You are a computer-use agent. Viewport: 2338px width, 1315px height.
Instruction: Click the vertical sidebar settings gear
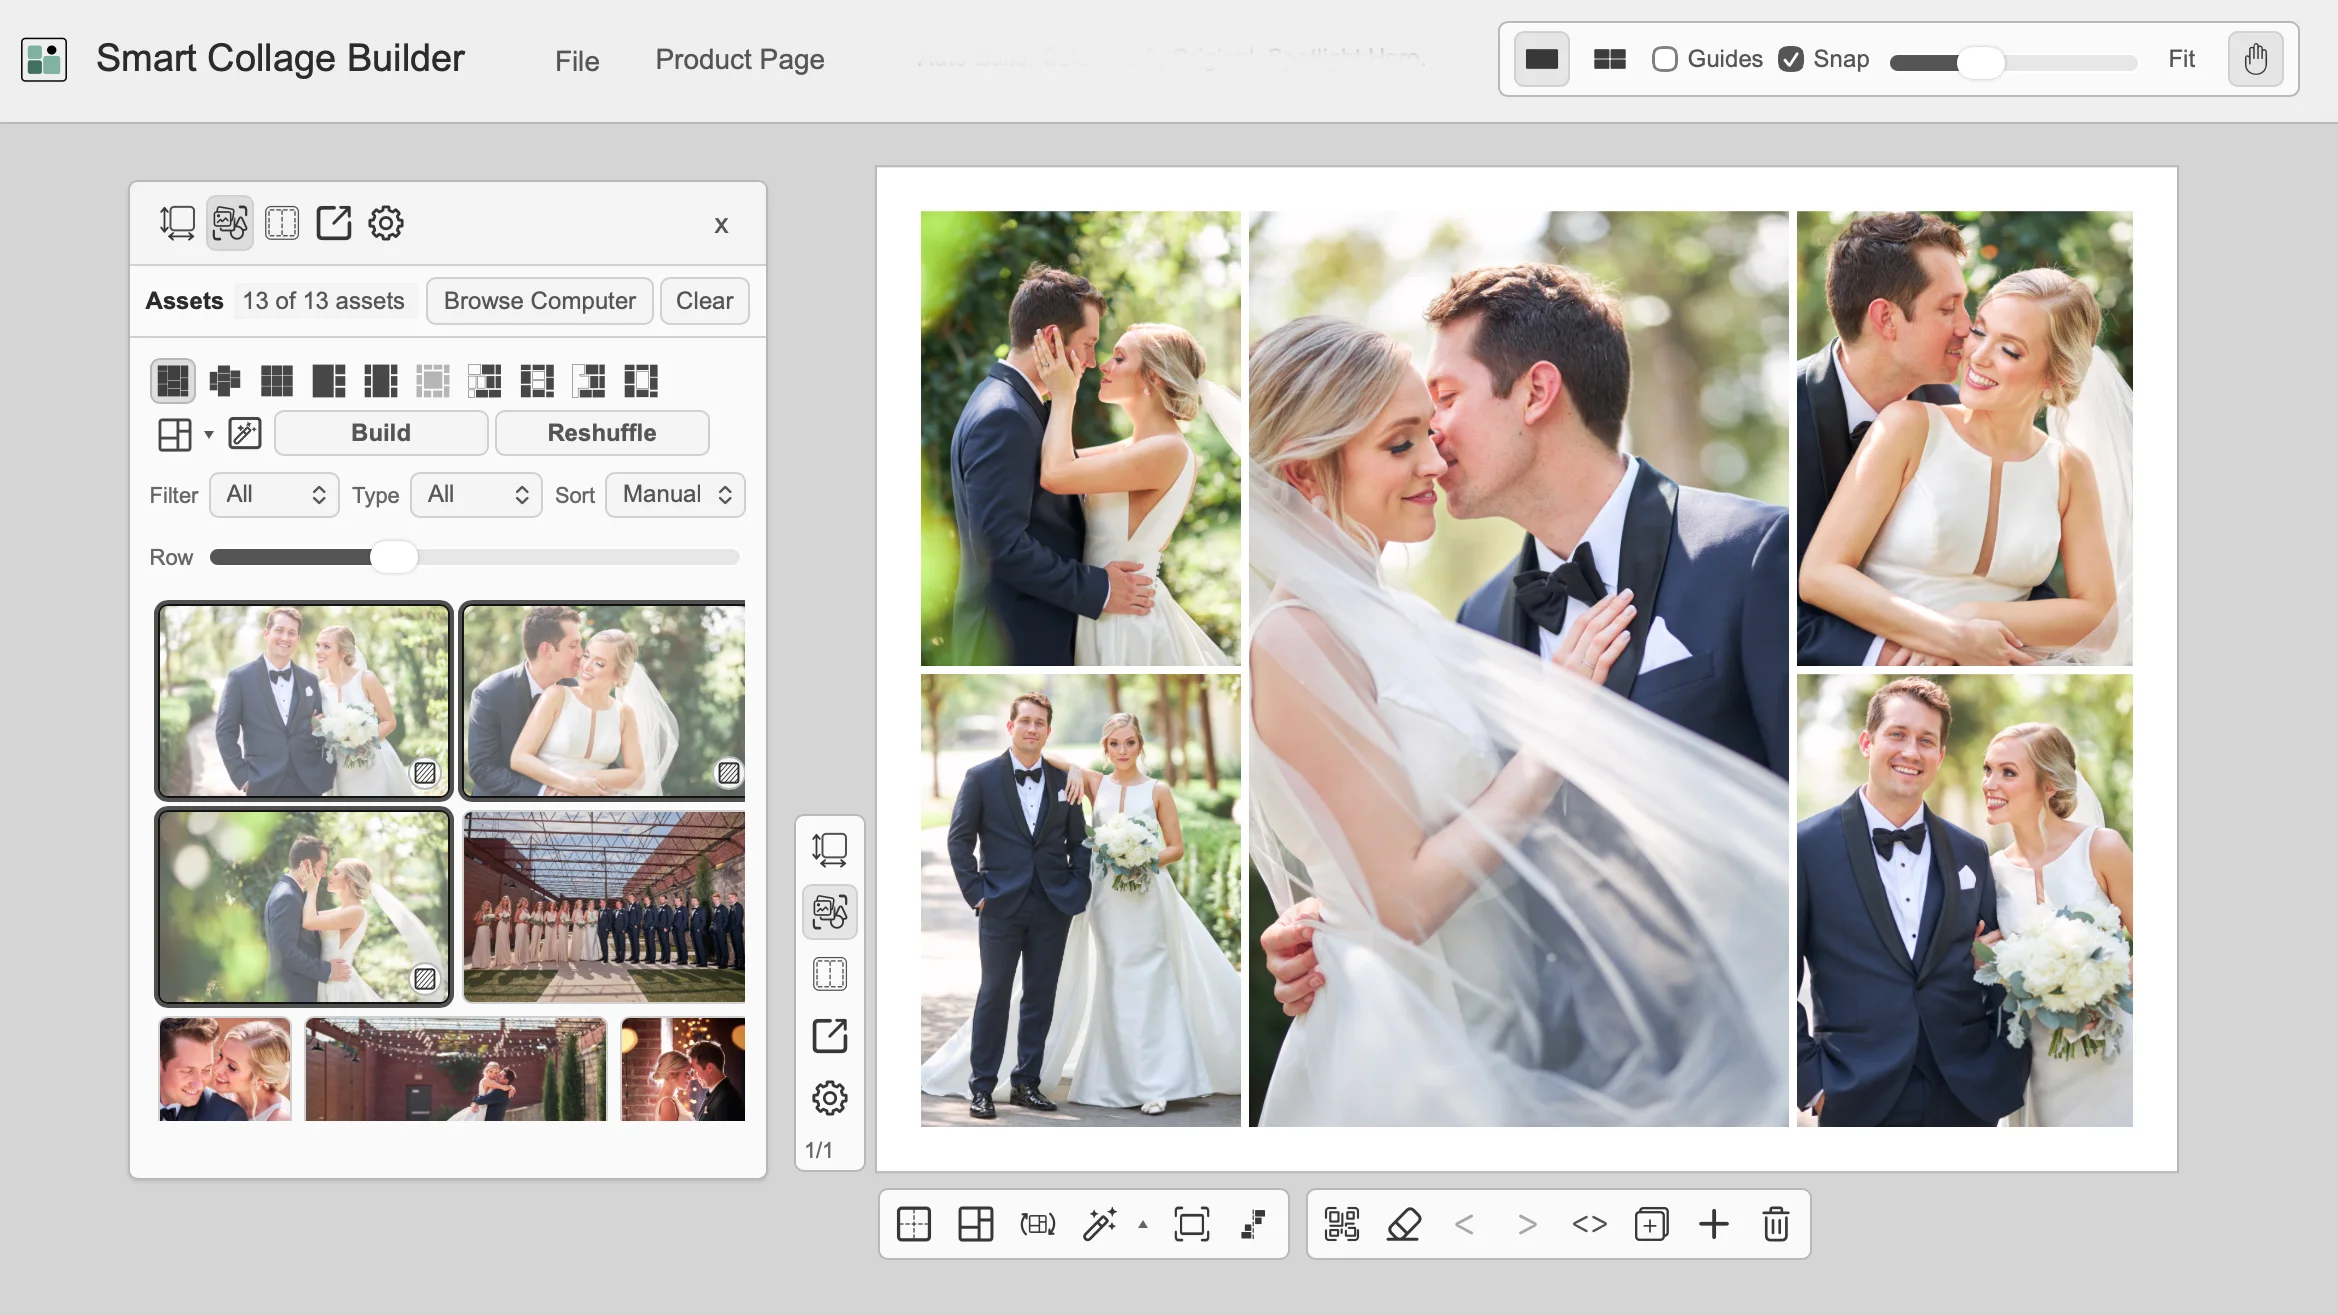[x=830, y=1098]
